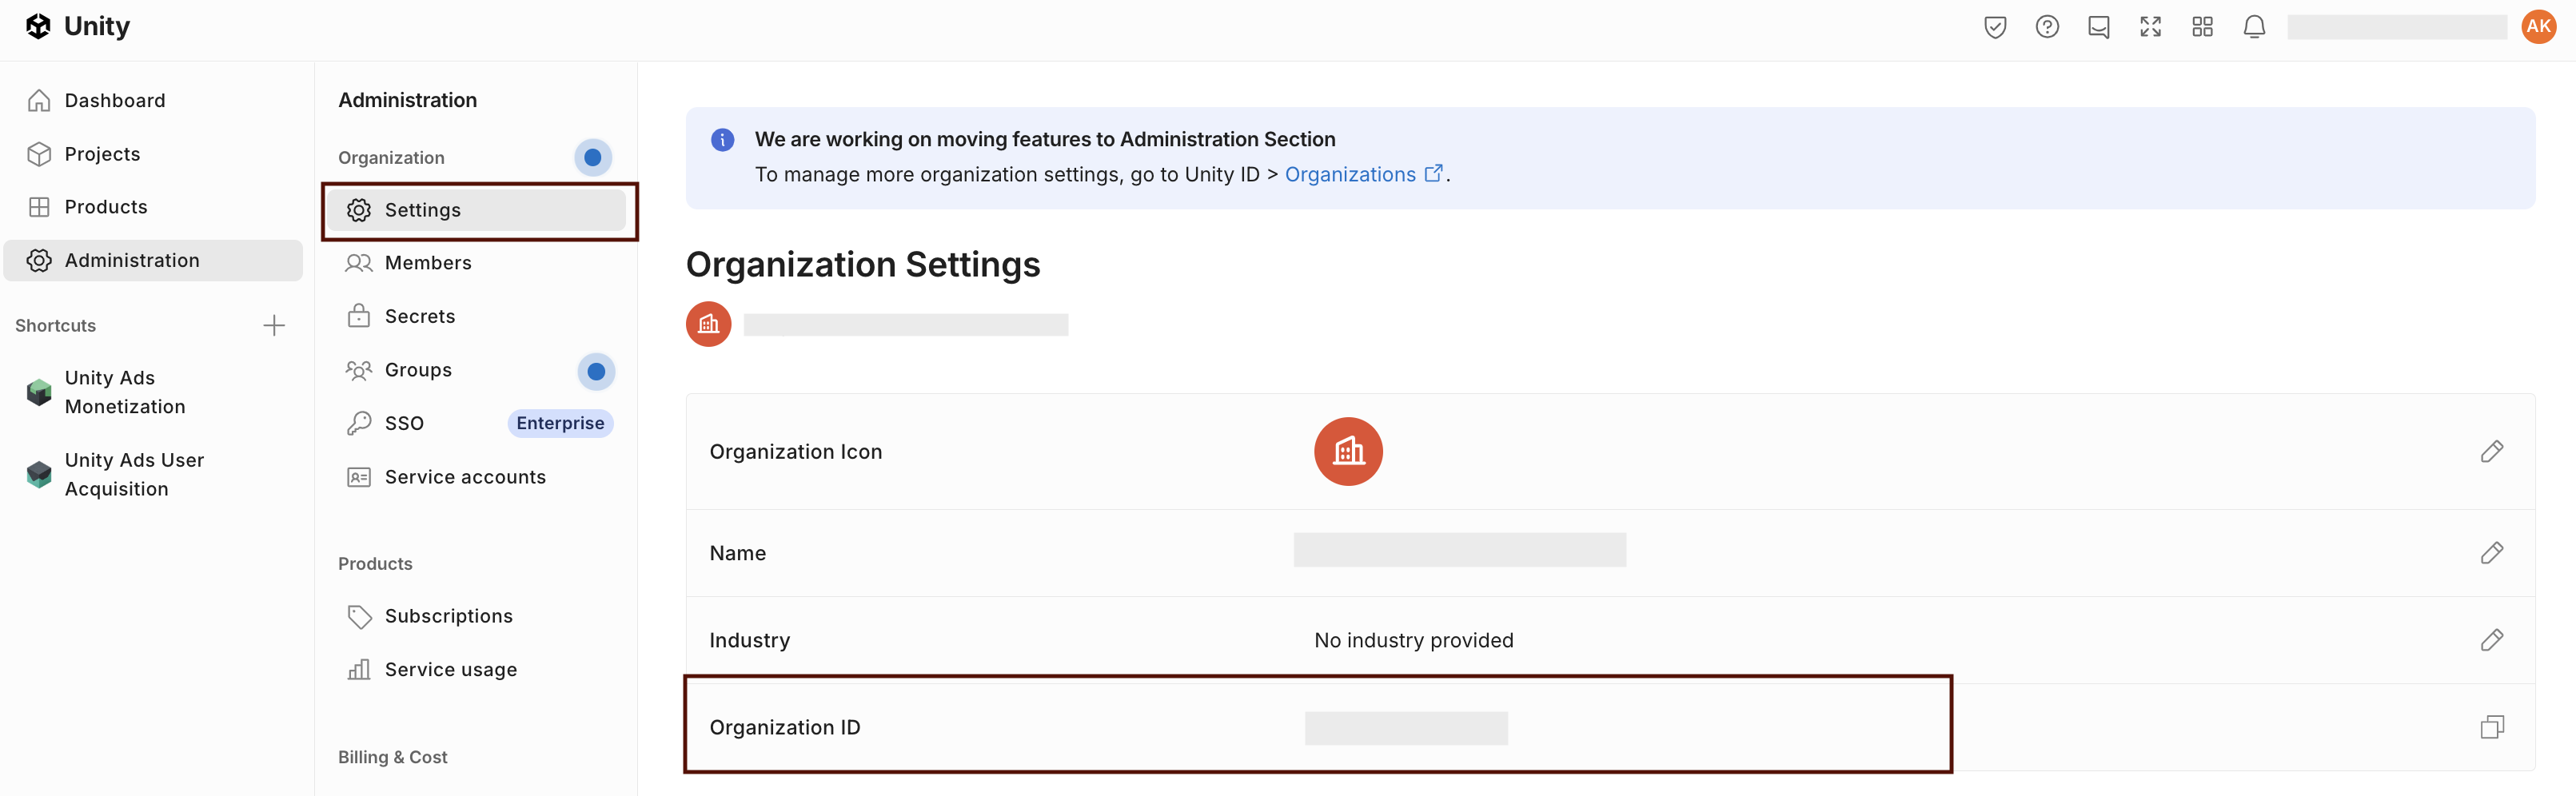The width and height of the screenshot is (2576, 796).
Task: Open SSO Enterprise settings
Action: [x=404, y=424]
